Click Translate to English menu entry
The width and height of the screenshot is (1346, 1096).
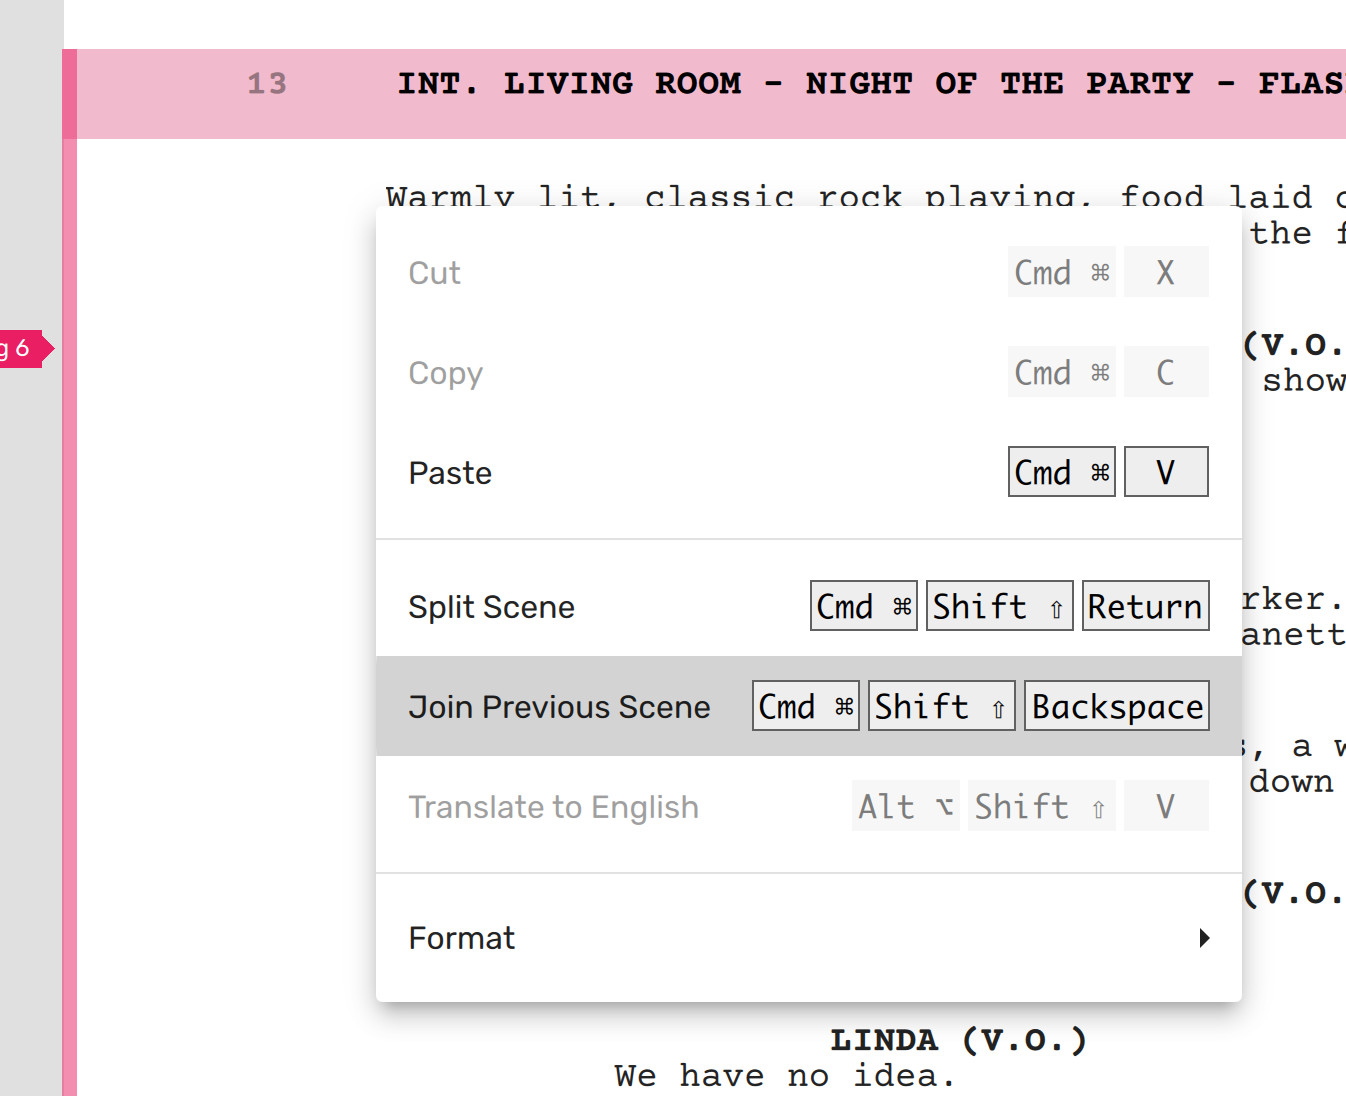click(553, 807)
